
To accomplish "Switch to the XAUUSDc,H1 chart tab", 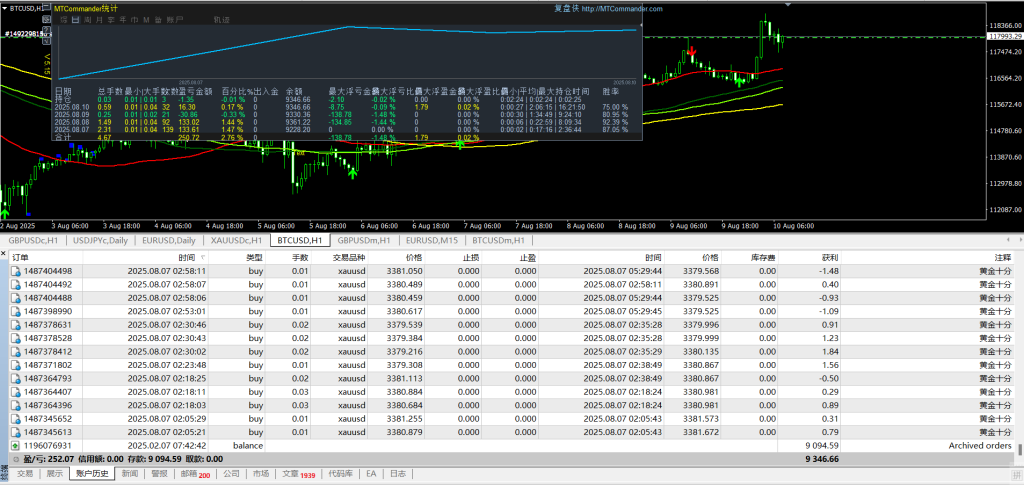I will [x=236, y=241].
